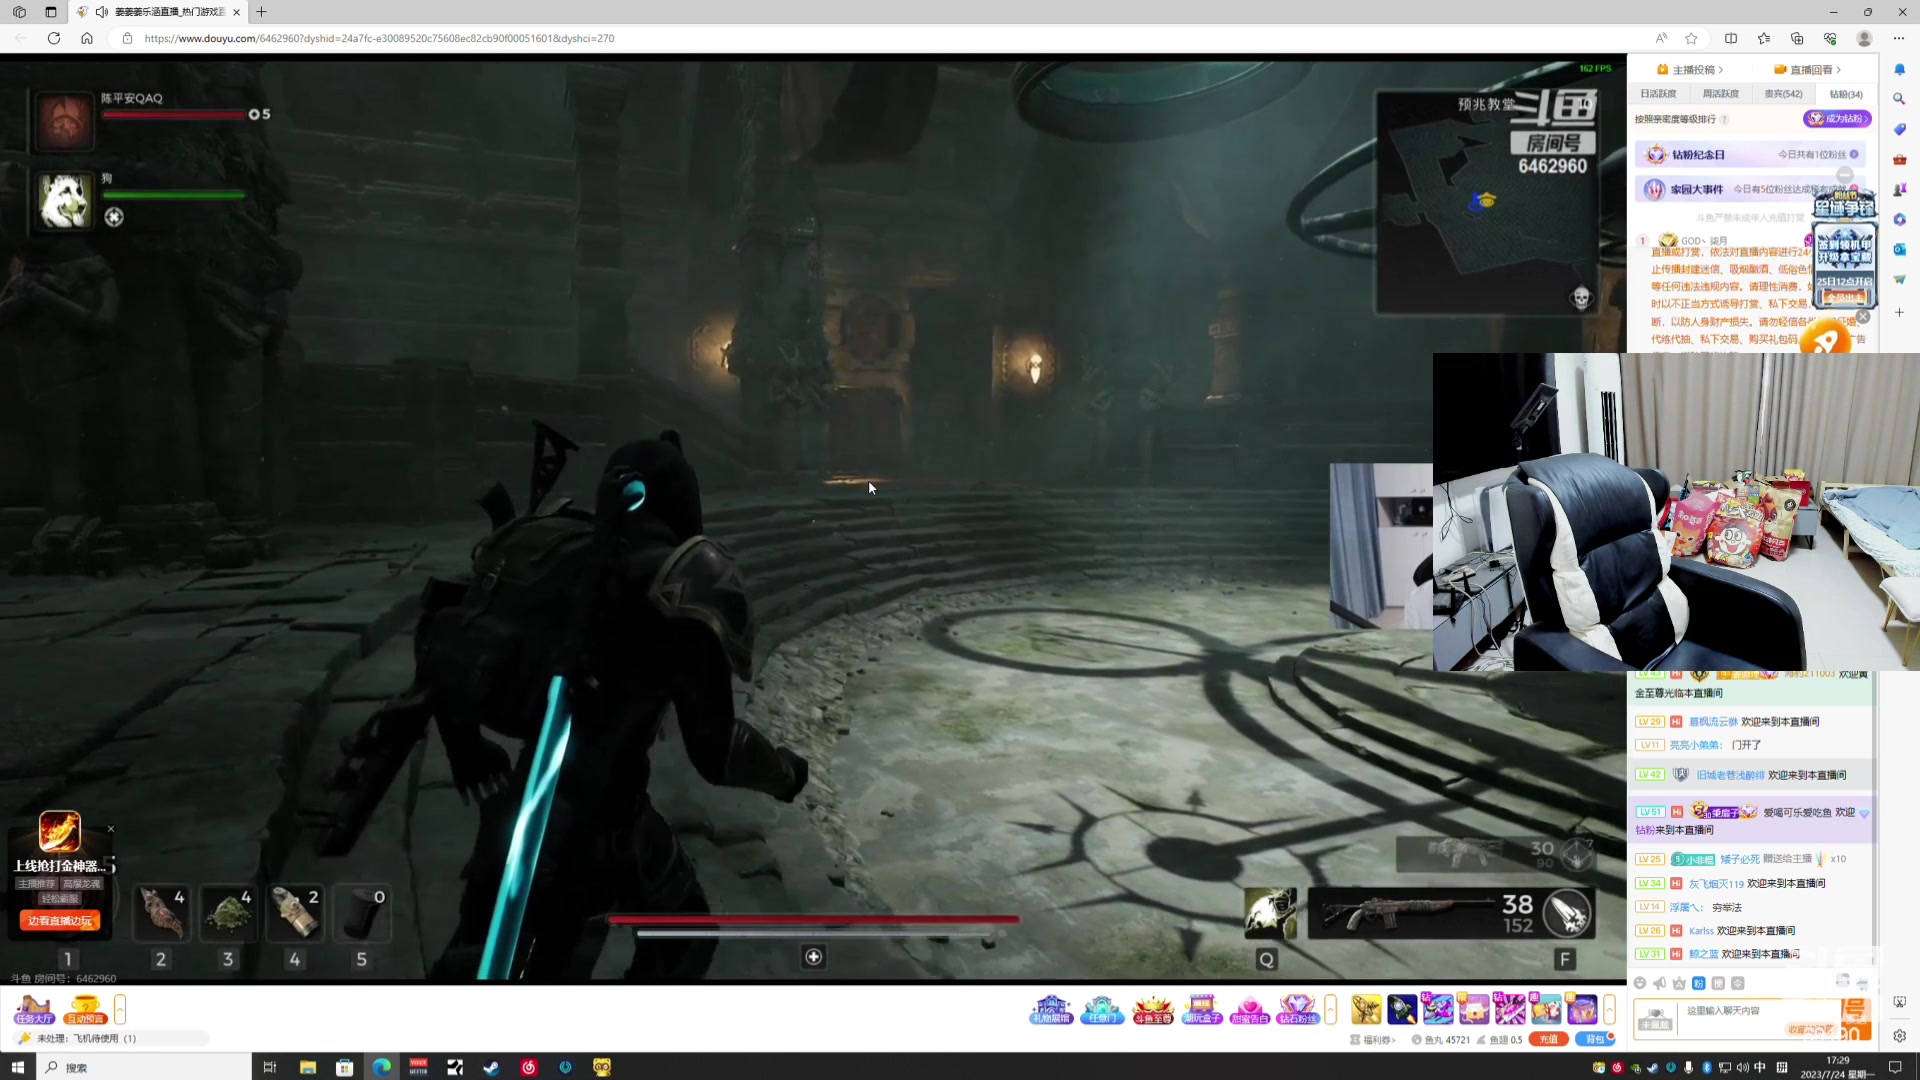Open Edge sidebar search icon
1920x1080 pixels.
click(x=1899, y=99)
